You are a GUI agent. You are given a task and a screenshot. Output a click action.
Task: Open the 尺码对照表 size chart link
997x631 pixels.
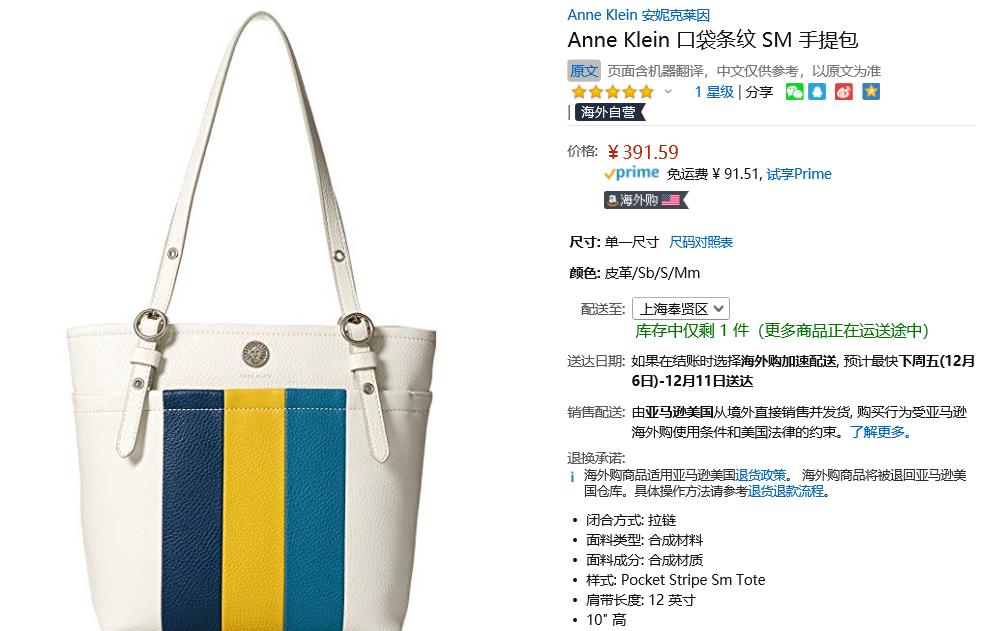click(x=701, y=242)
